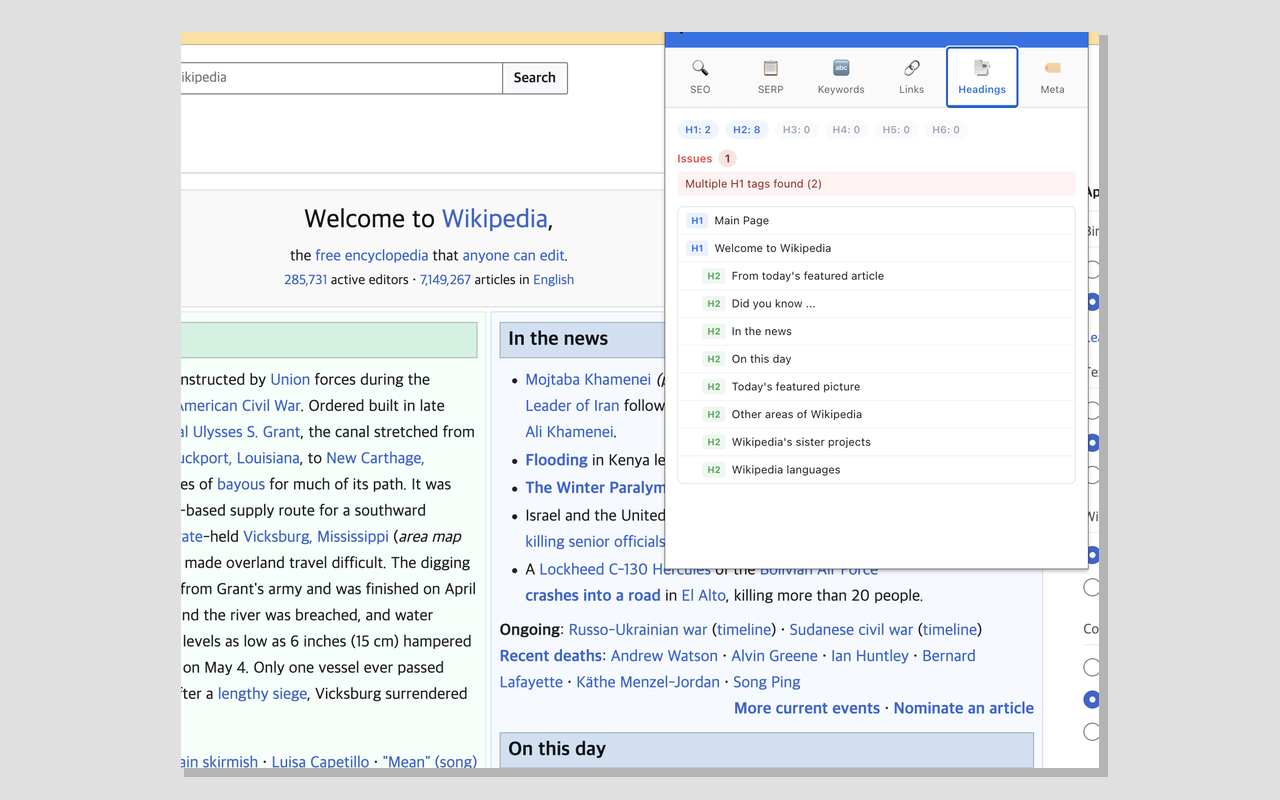Image resolution: width=1280 pixels, height=800 pixels.
Task: Select the H2 'From today's featured article' row
Action: click(876, 276)
